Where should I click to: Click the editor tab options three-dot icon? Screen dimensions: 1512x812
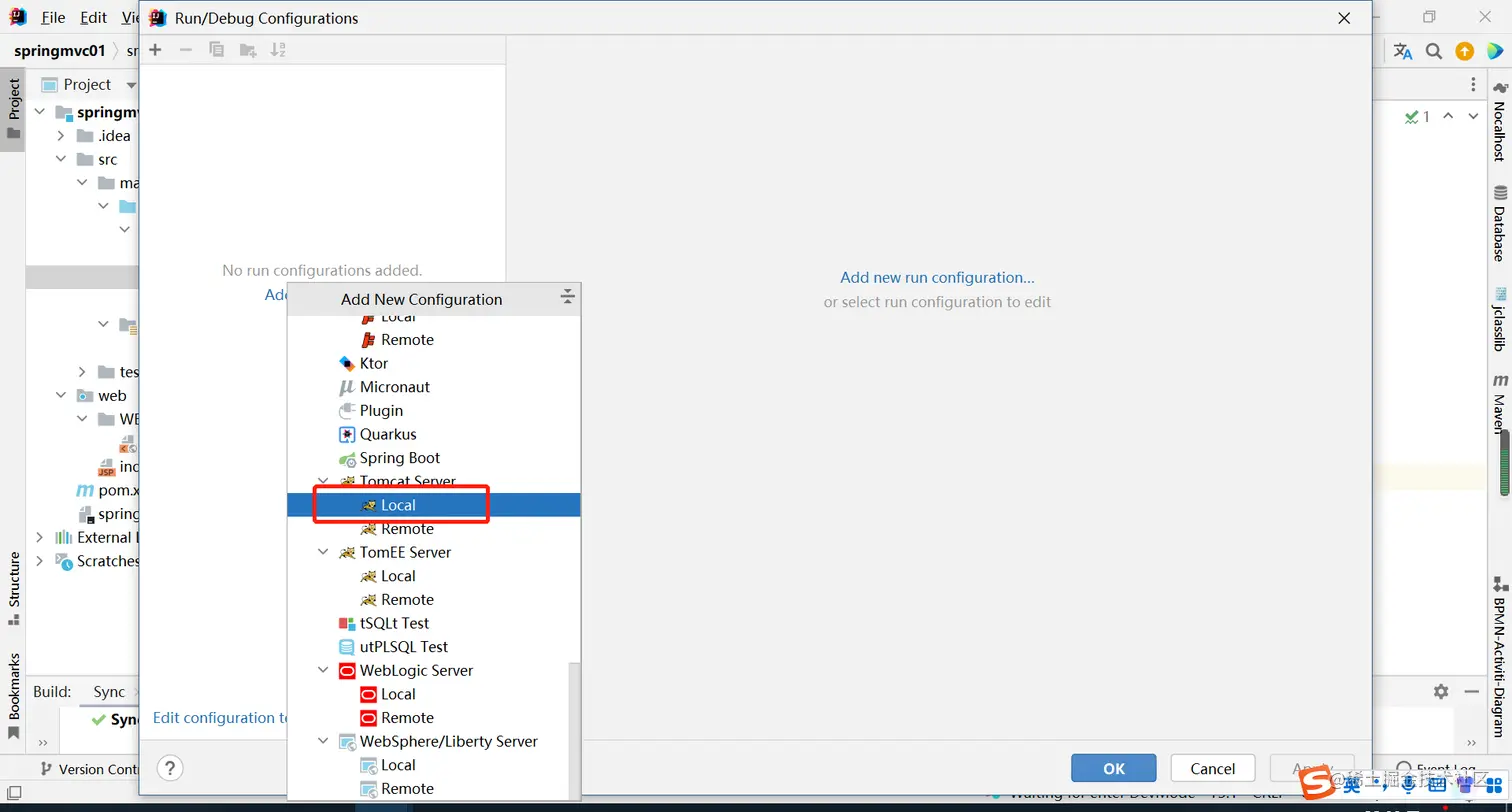pos(1473,85)
